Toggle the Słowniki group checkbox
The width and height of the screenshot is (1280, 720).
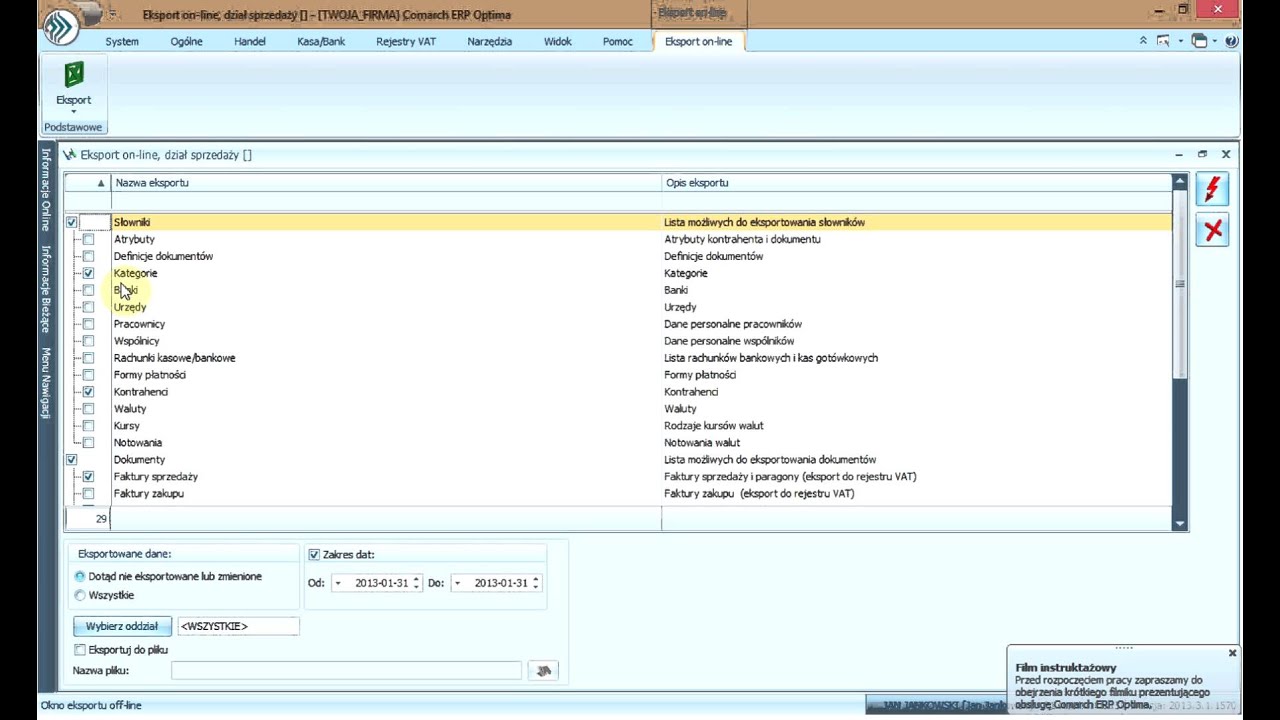[x=71, y=222]
